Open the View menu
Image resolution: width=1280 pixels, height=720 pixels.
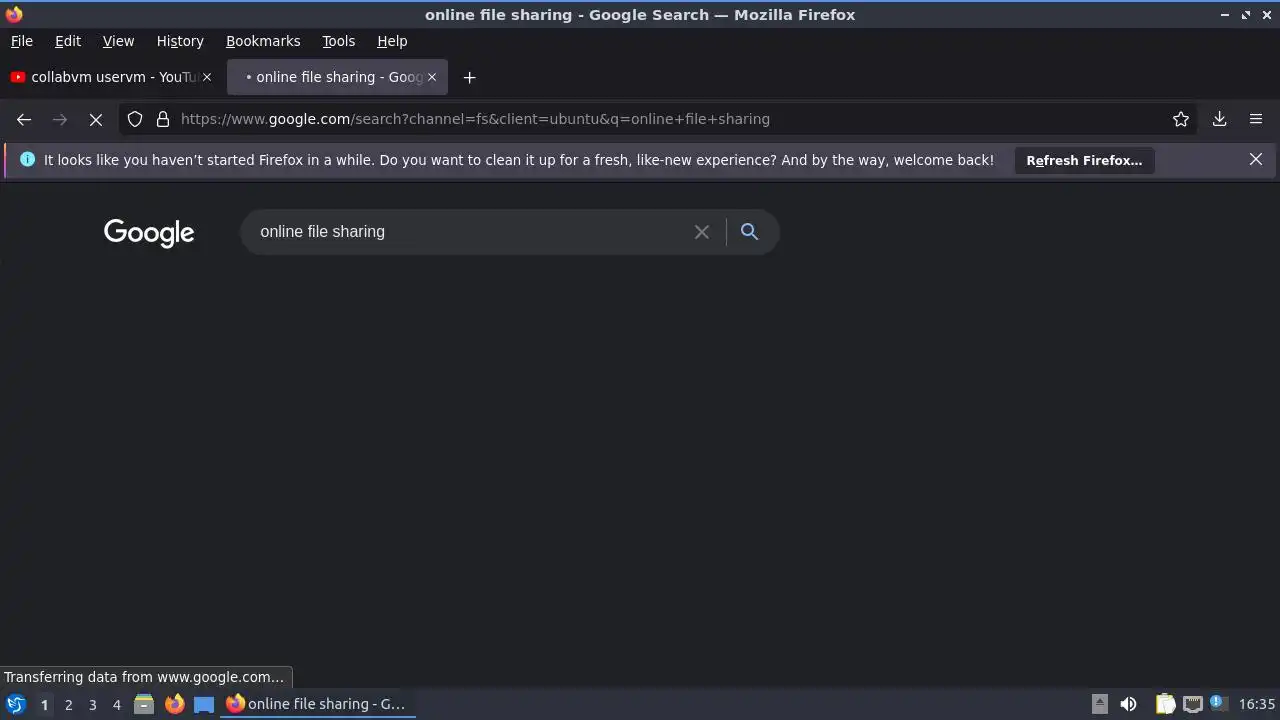click(118, 41)
